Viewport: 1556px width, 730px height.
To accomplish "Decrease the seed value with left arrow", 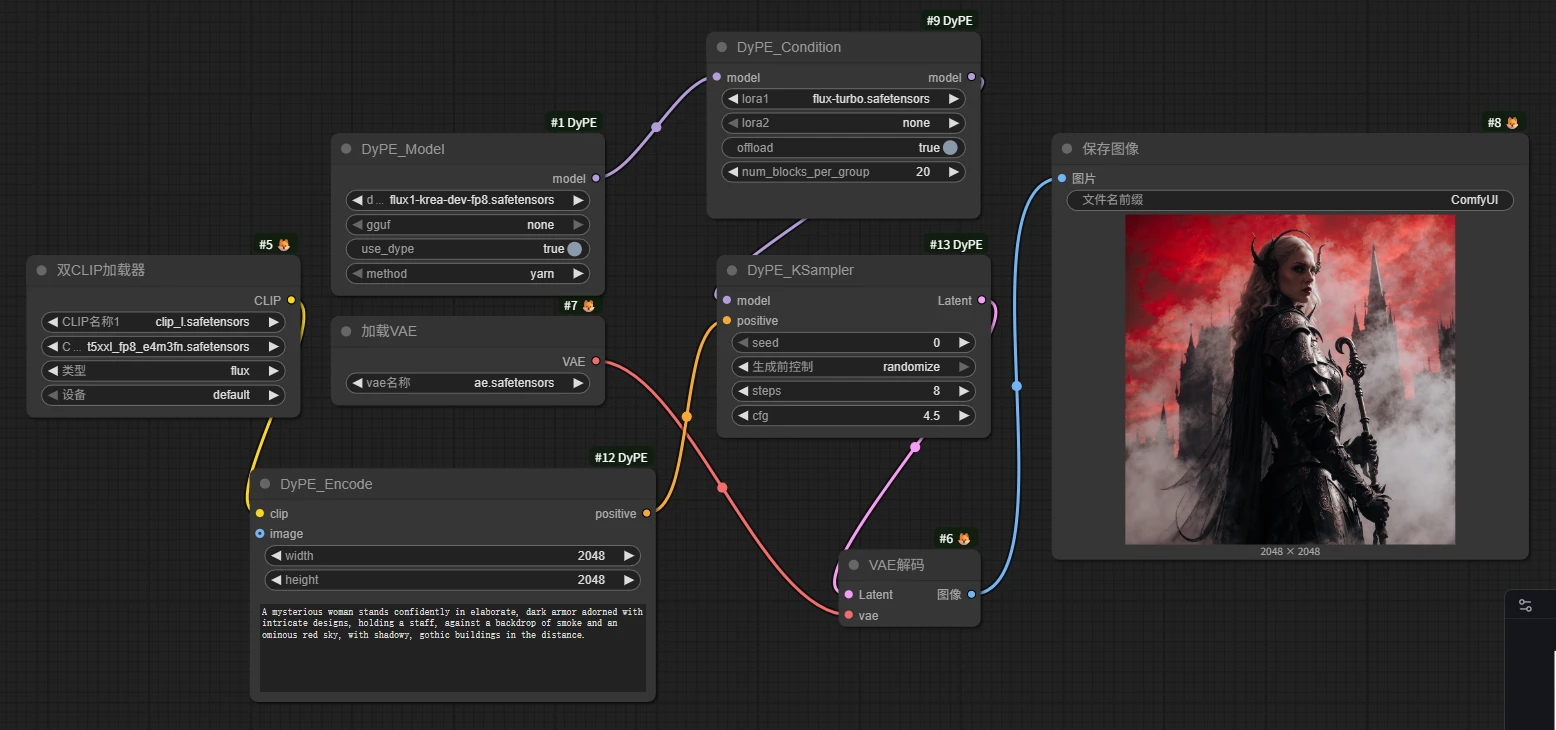I will tap(743, 343).
